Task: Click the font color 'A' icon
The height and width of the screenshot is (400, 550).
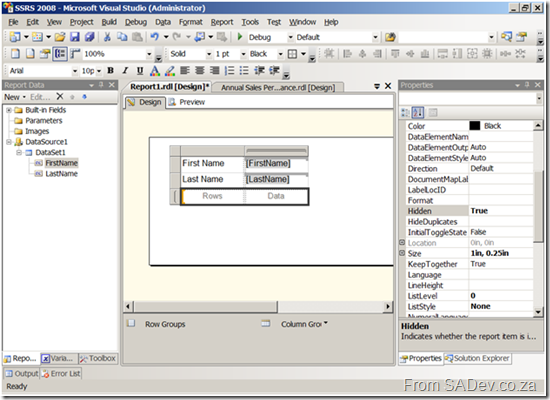Action: (x=155, y=71)
